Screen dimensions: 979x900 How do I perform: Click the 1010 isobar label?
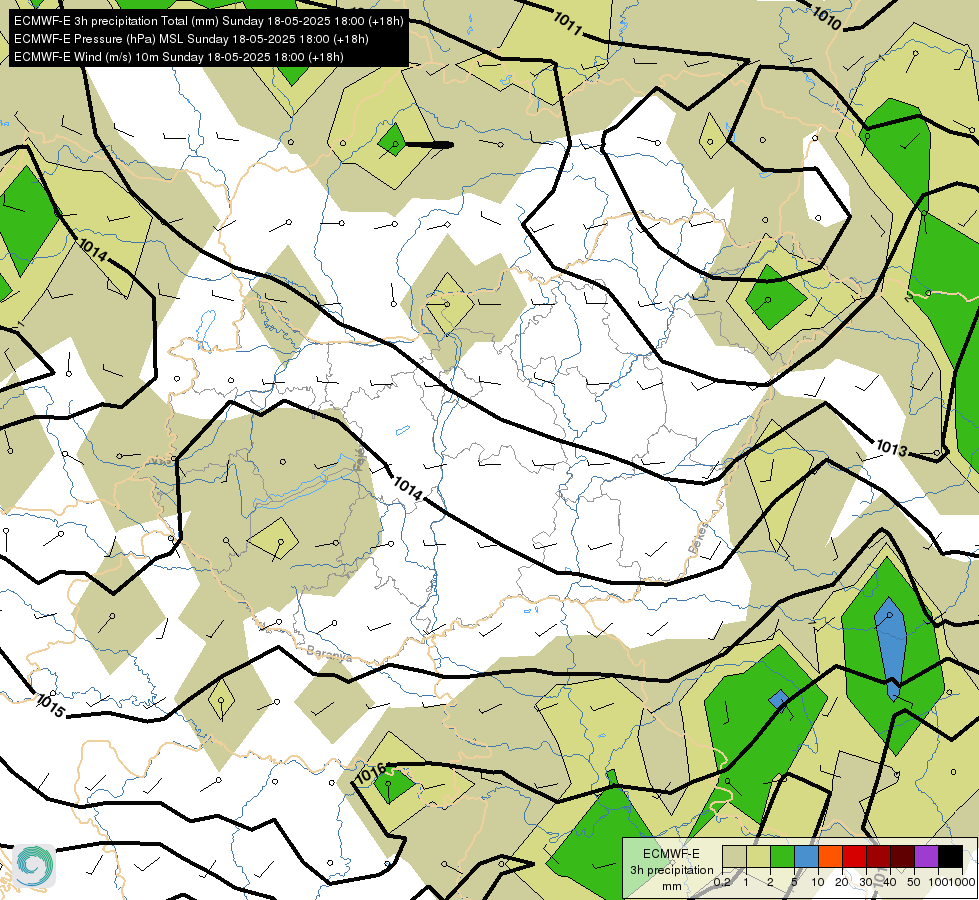827,18
